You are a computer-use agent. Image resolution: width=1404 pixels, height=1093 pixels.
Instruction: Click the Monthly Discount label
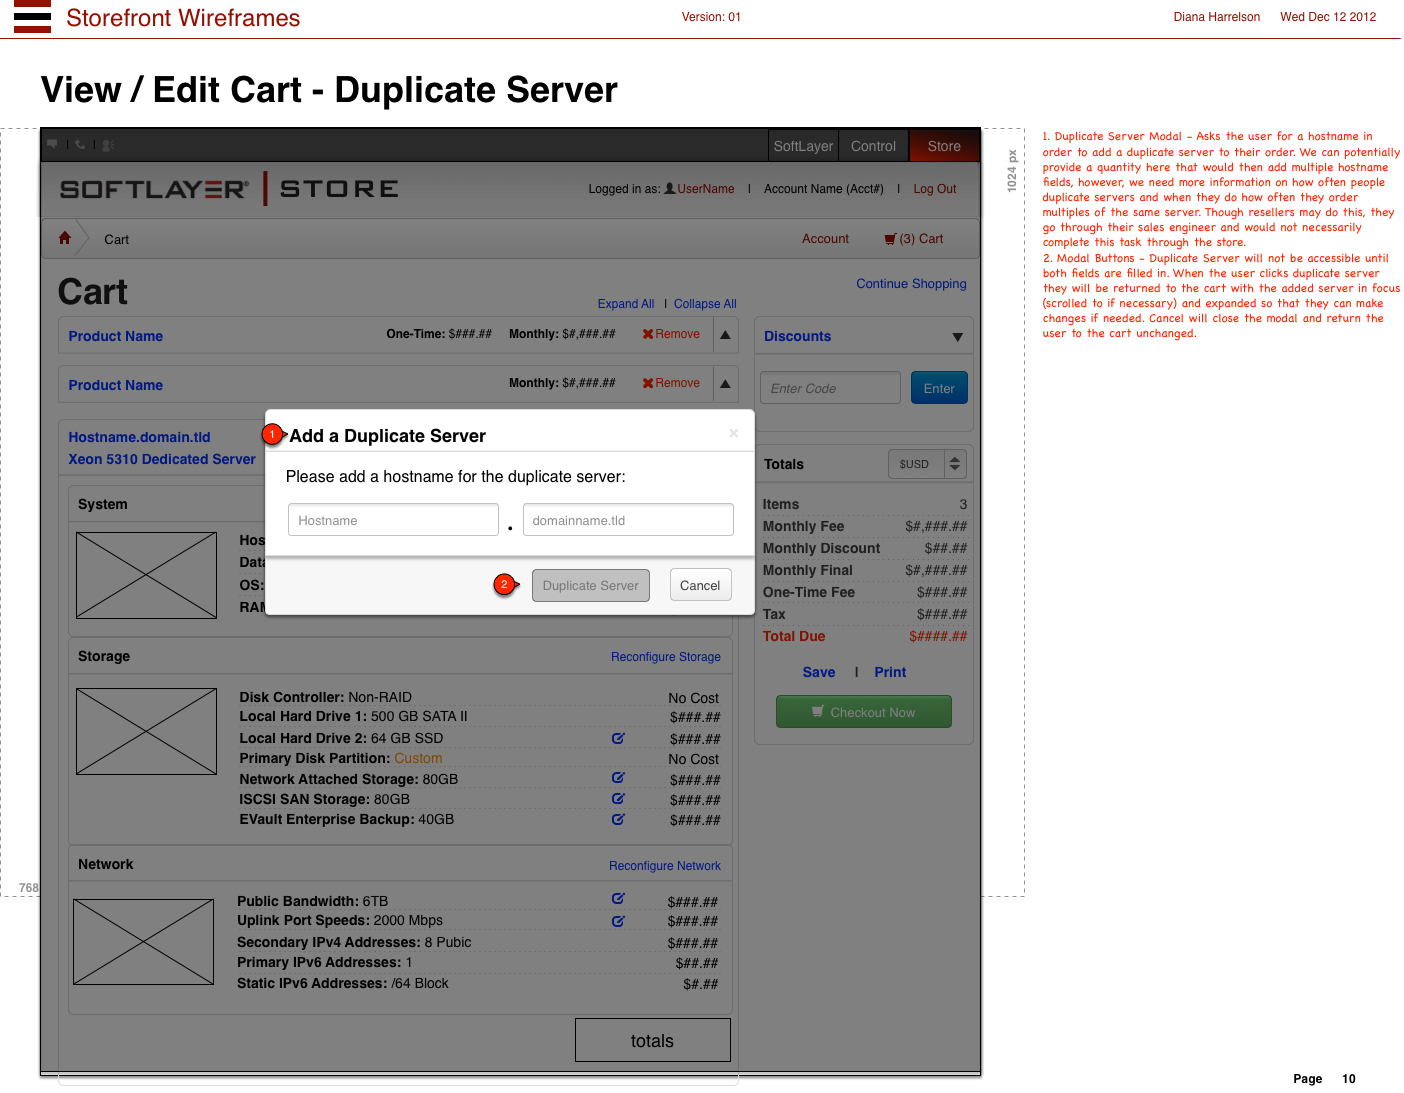point(821,548)
